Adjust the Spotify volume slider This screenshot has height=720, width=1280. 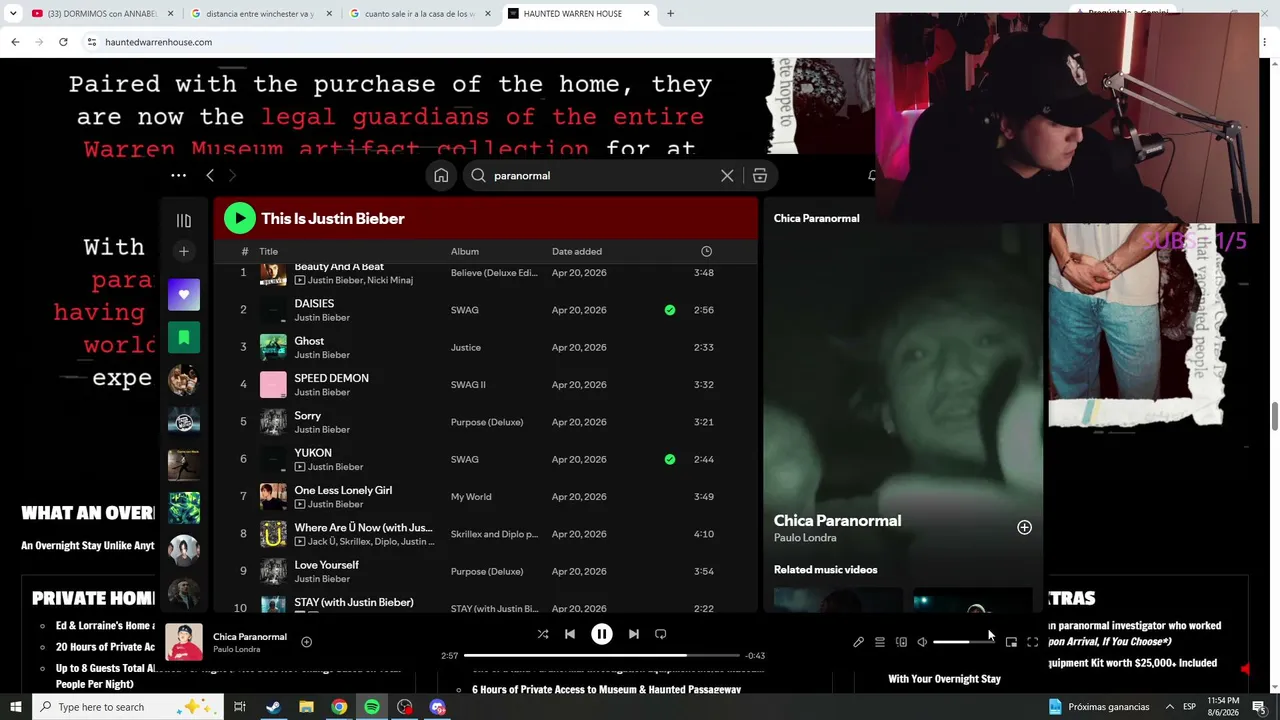[963, 642]
